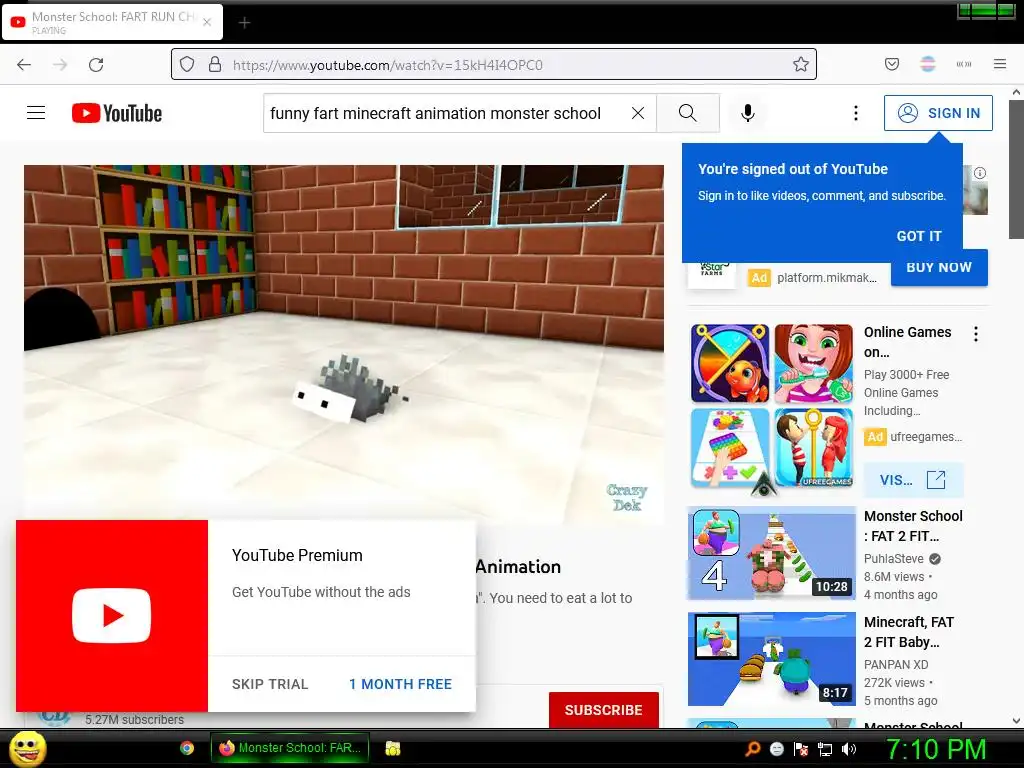Viewport: 1024px width, 768px height.
Task: Open YouTube settings three-dot menu
Action: point(856,113)
